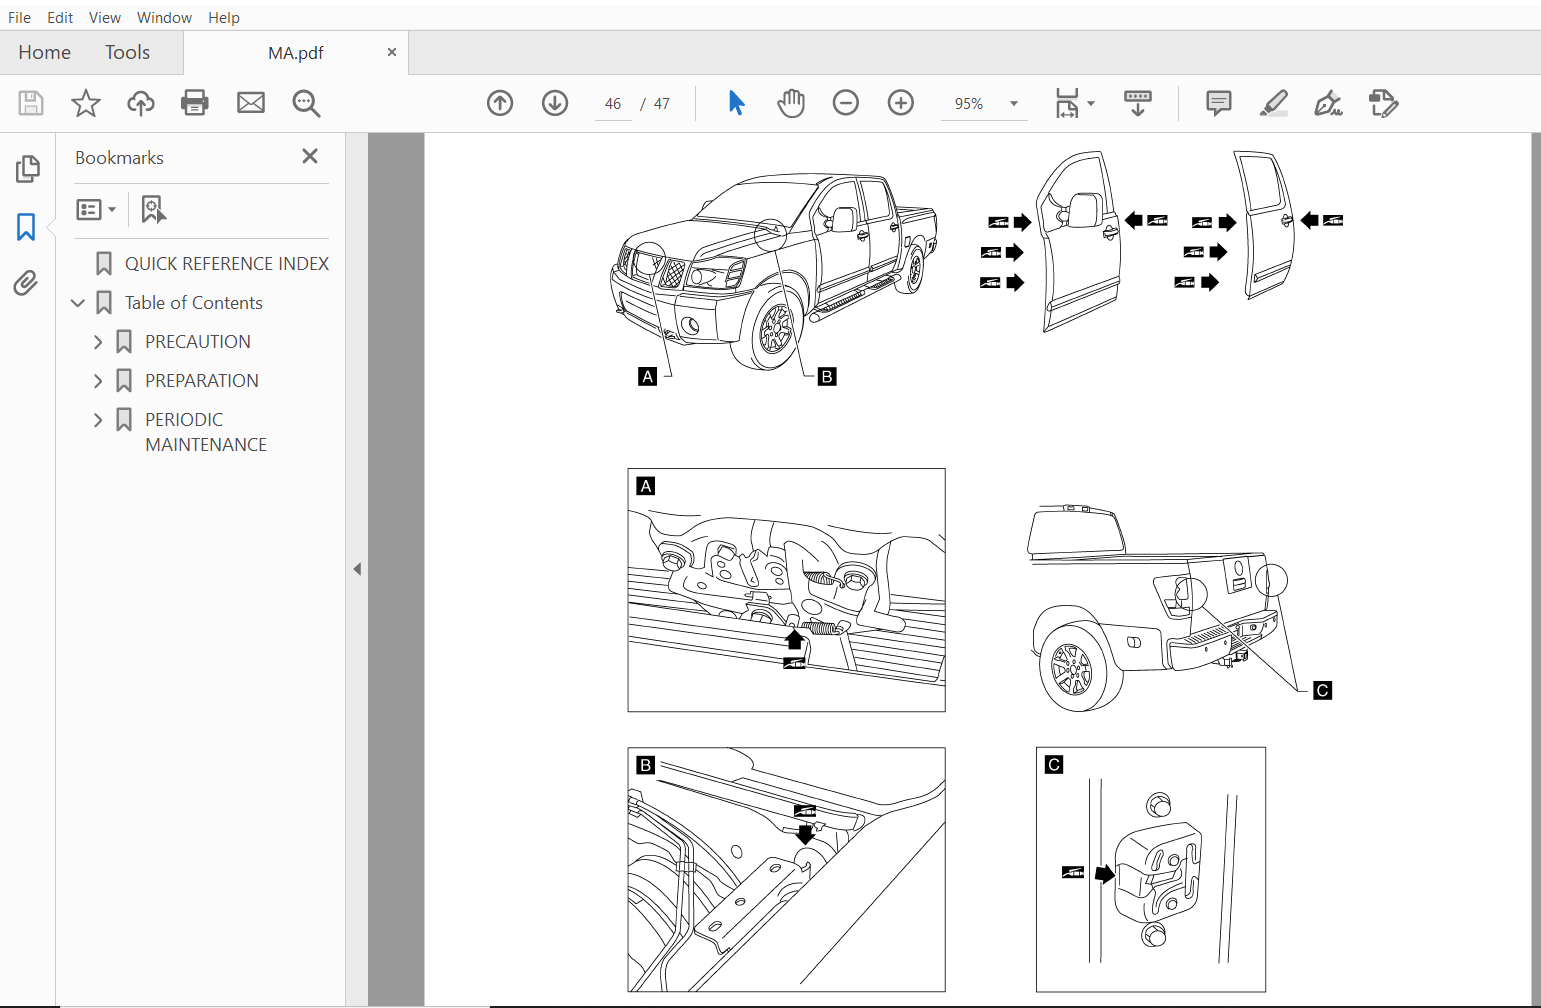Open the search tool

(306, 103)
